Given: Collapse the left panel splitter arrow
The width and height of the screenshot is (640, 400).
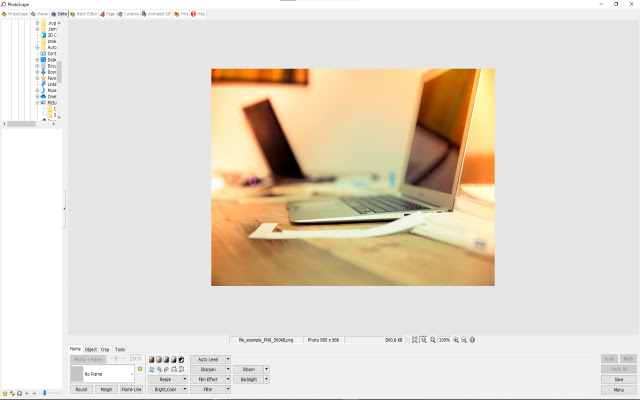Looking at the screenshot, I should 64,209.
